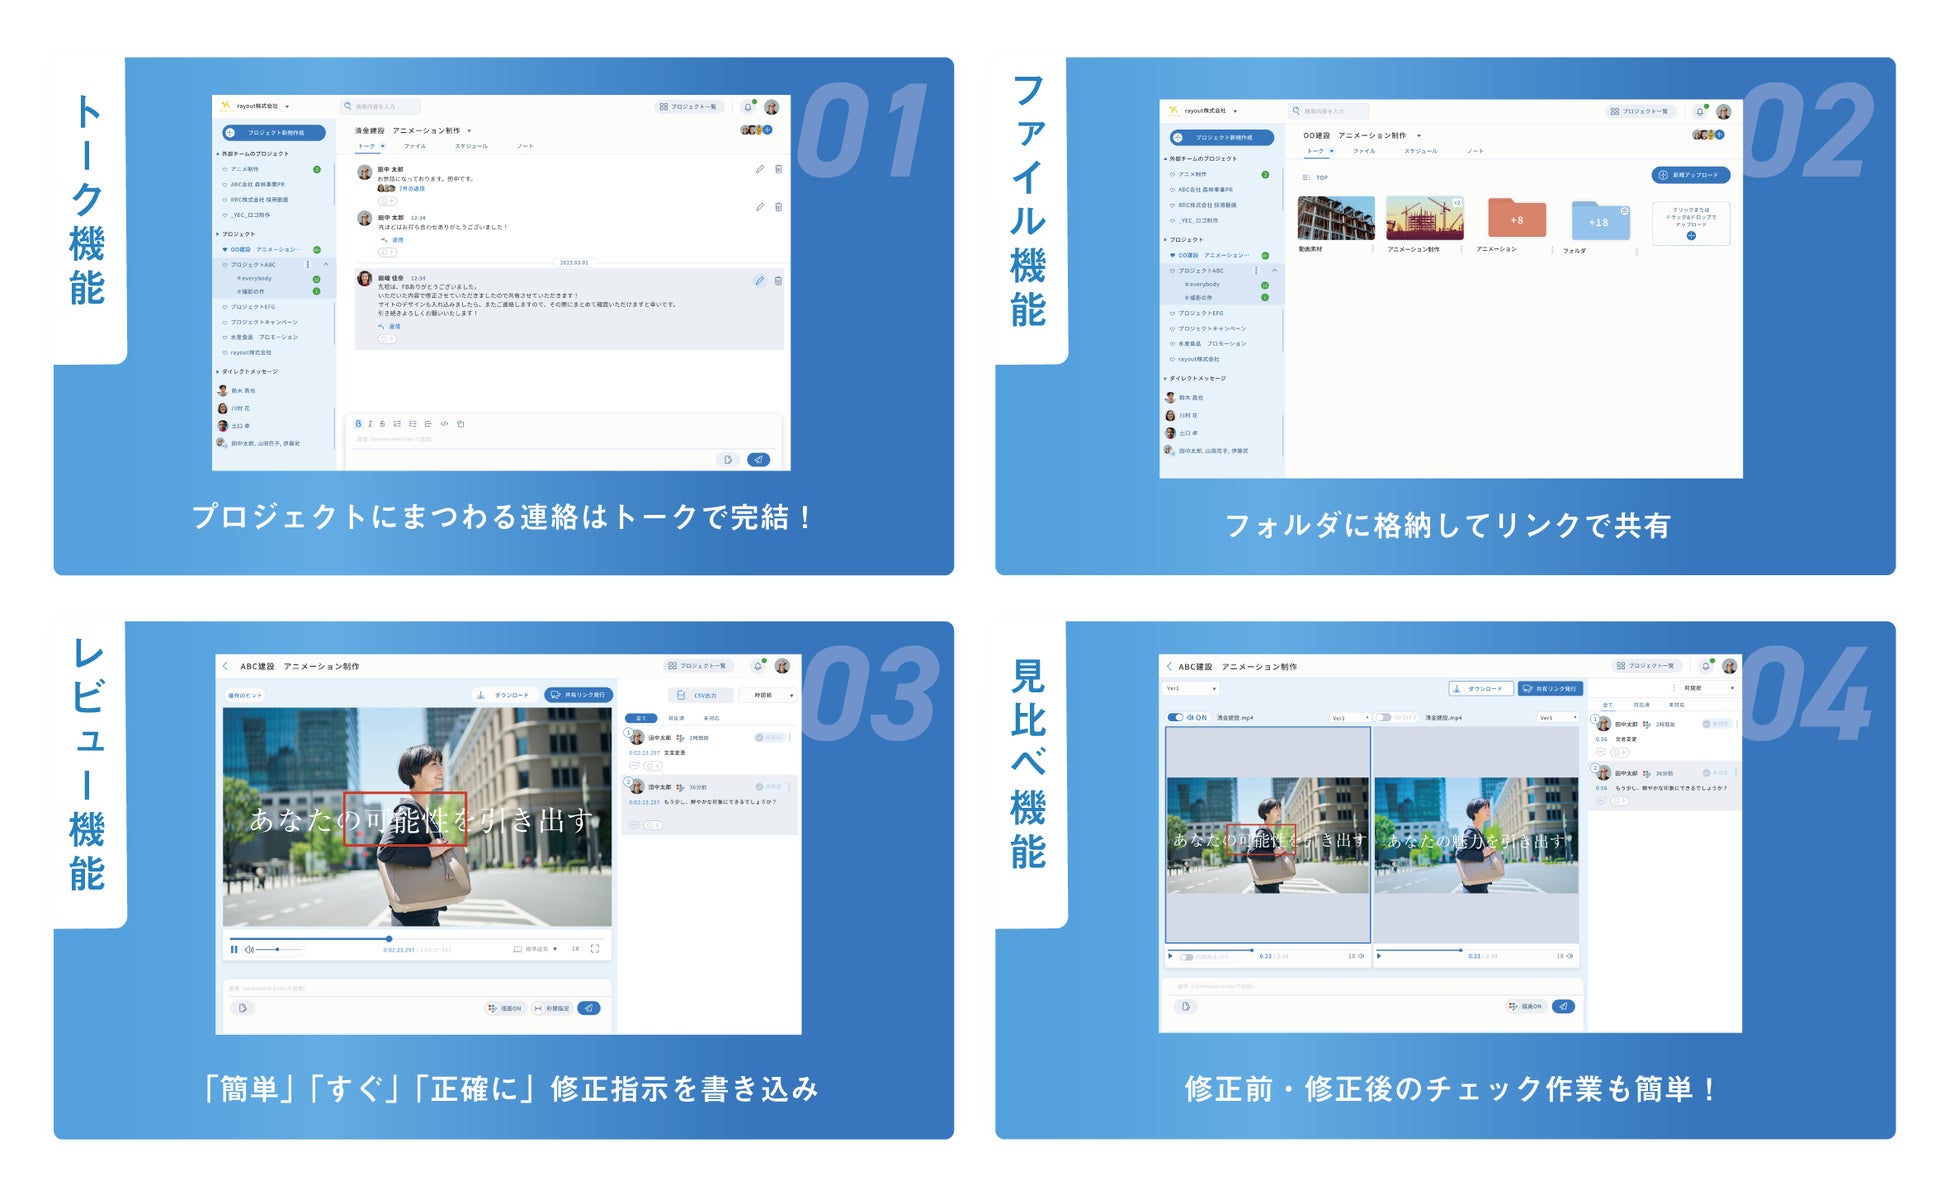Toggle OFF audio switch of right comparison video

pyautogui.click(x=1384, y=717)
